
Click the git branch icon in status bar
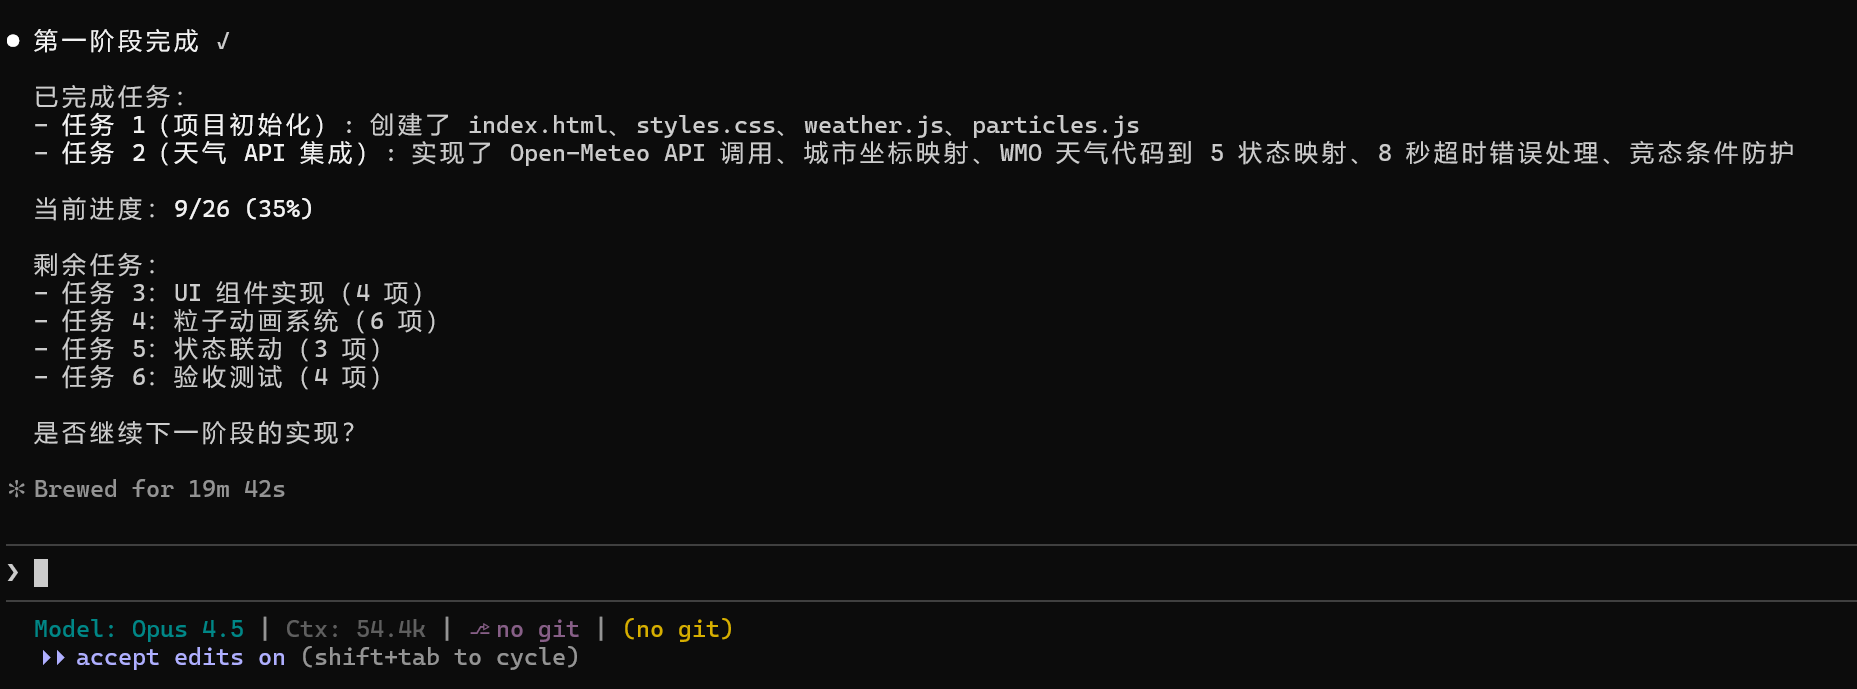[480, 629]
